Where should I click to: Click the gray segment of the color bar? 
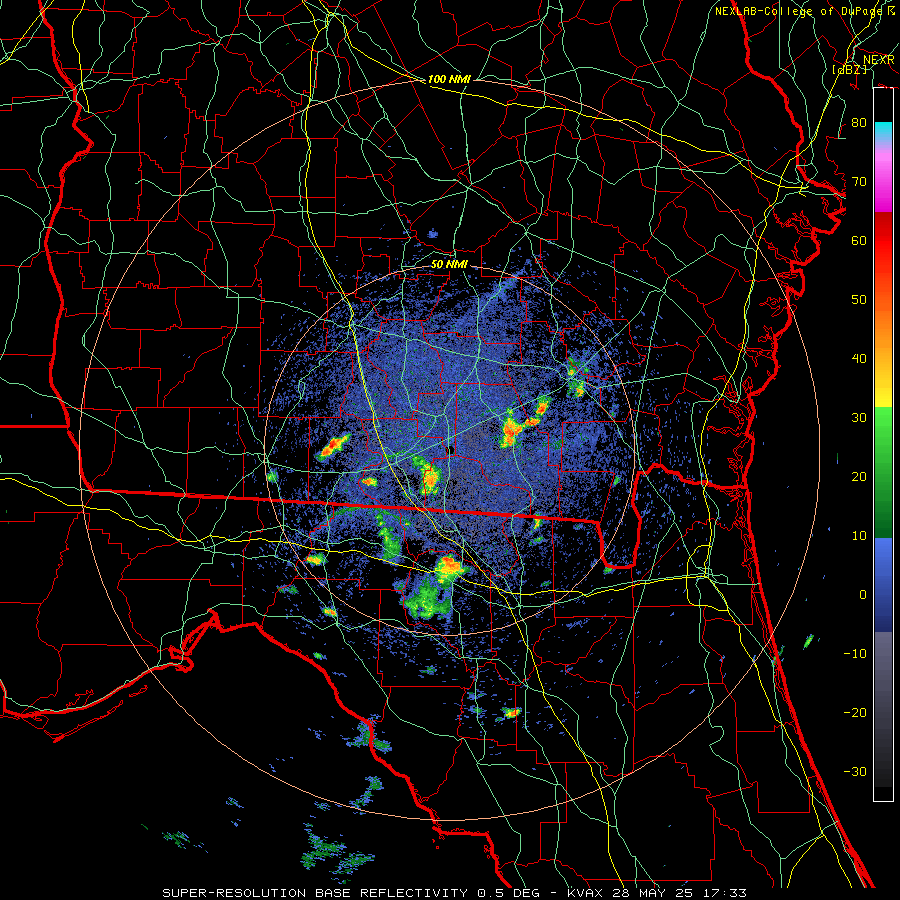click(883, 683)
